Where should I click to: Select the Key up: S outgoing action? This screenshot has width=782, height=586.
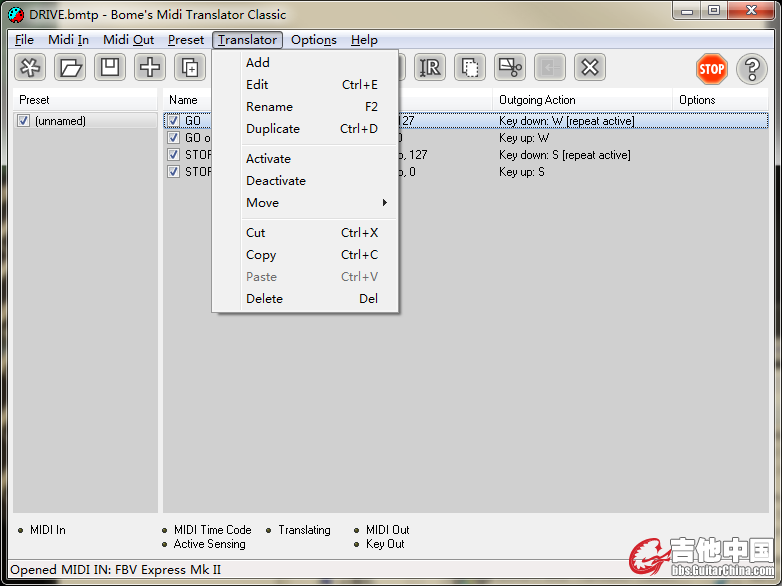coord(522,172)
